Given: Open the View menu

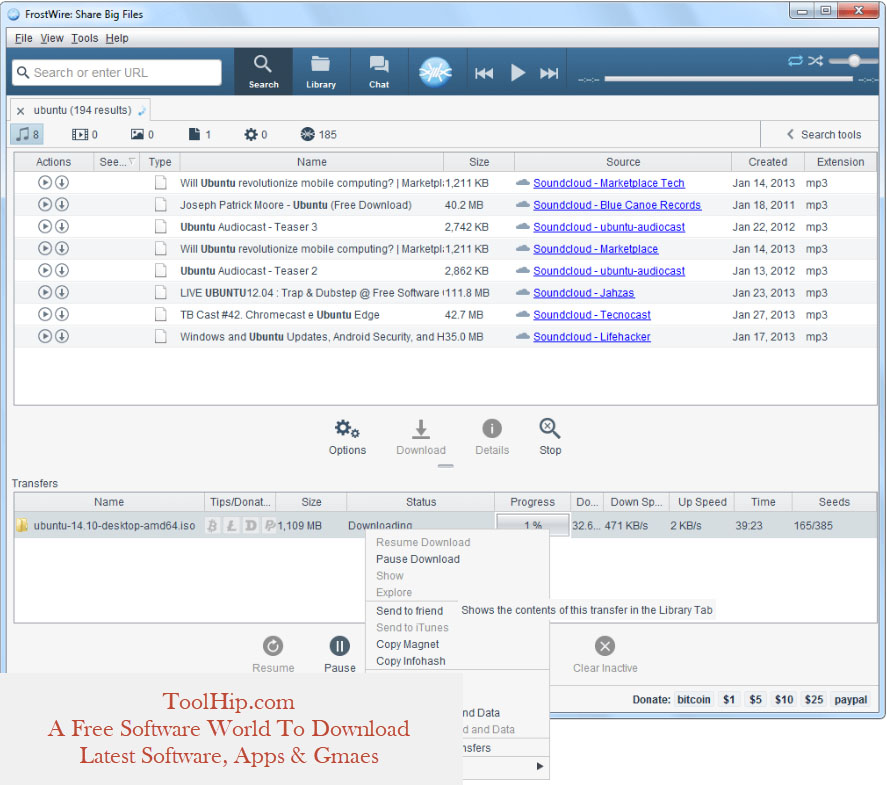Looking at the screenshot, I should 51,38.
